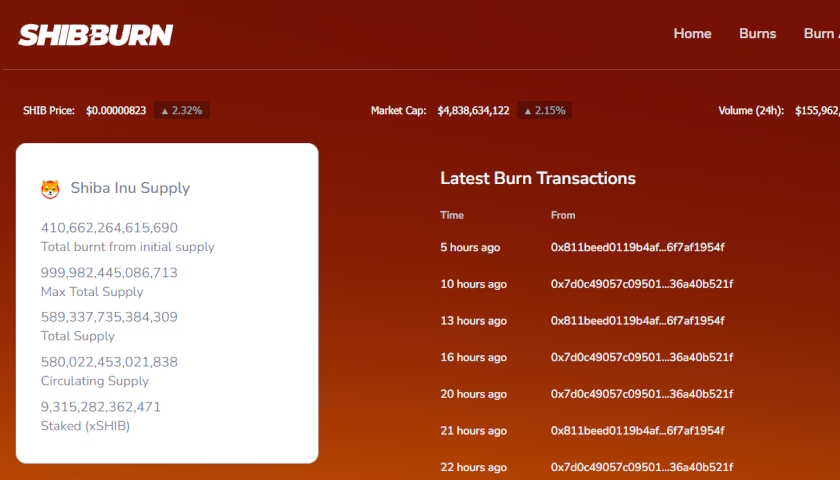The height and width of the screenshot is (480, 840).
Task: Click the Total Supply value 589,337,735,384,309
Action: 109,317
